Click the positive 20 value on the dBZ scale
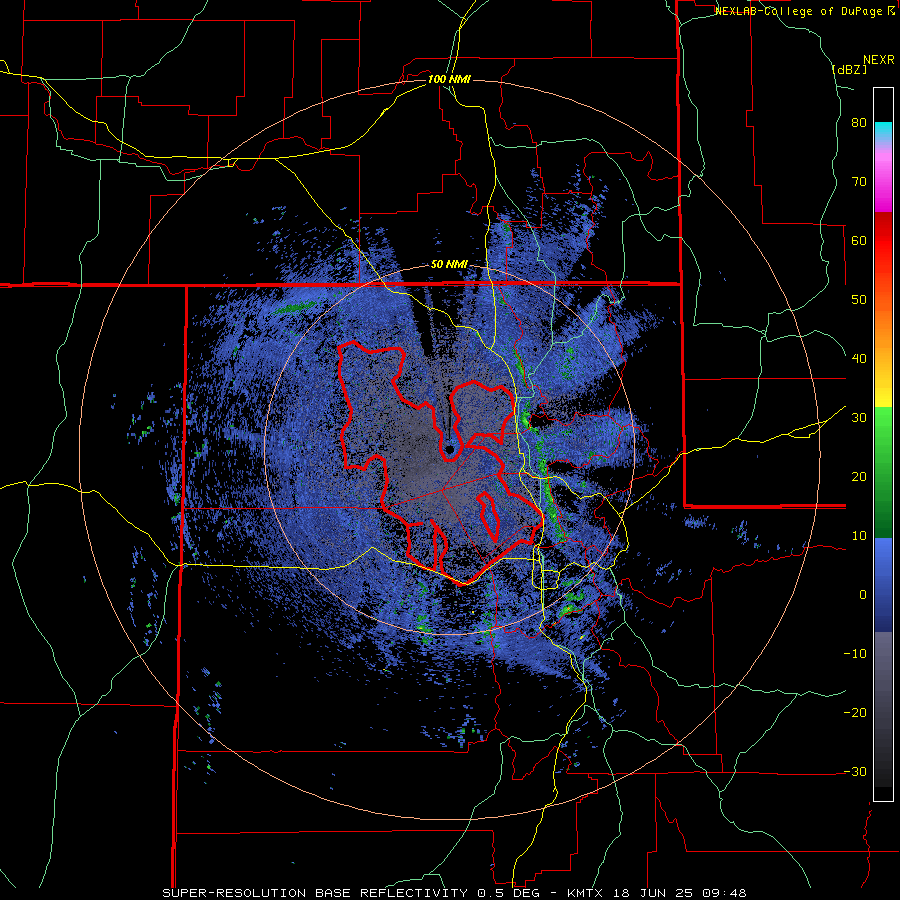900x900 pixels. pyautogui.click(x=859, y=478)
